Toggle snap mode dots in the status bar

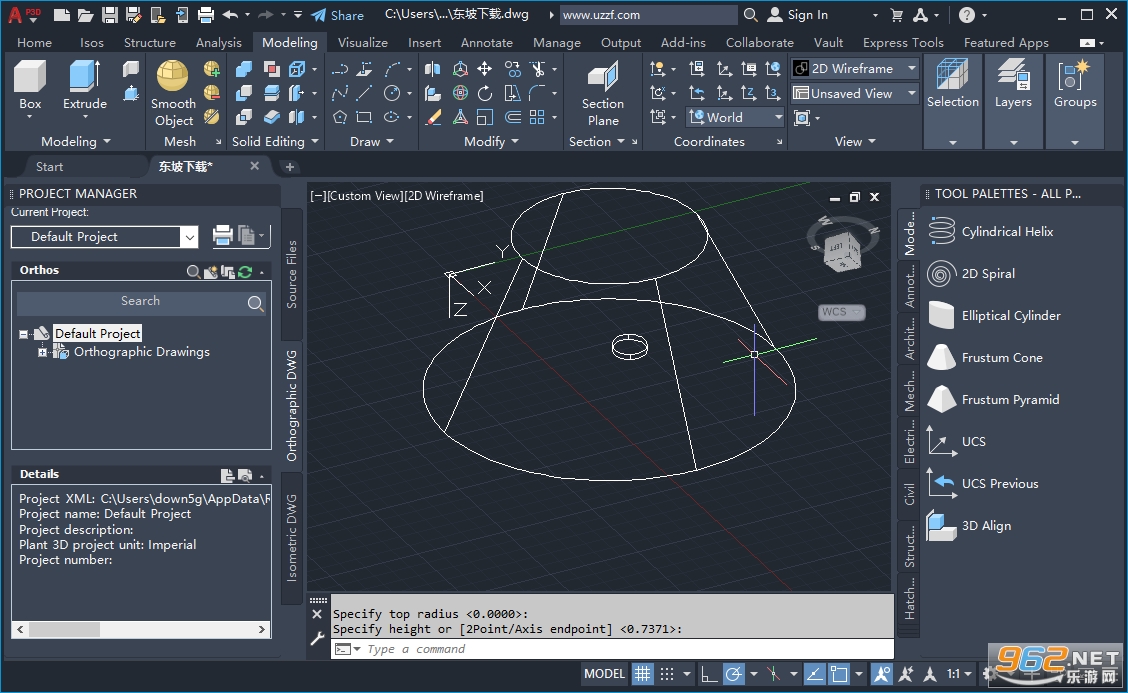coord(667,674)
